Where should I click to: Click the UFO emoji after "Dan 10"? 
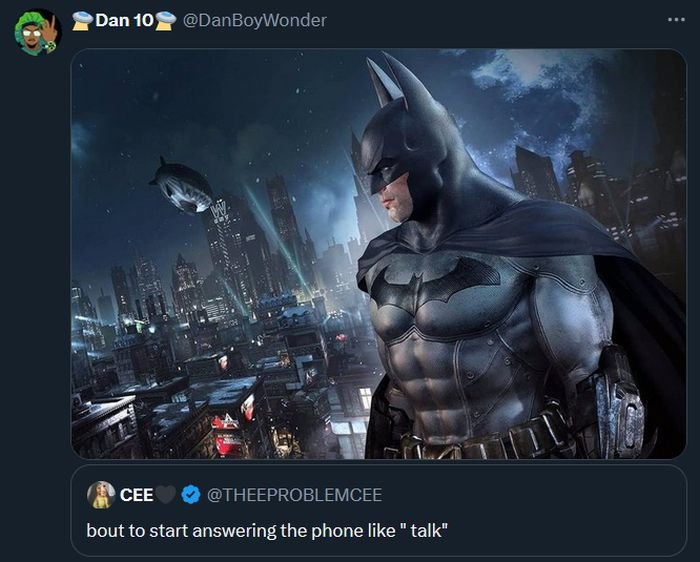coord(166,20)
